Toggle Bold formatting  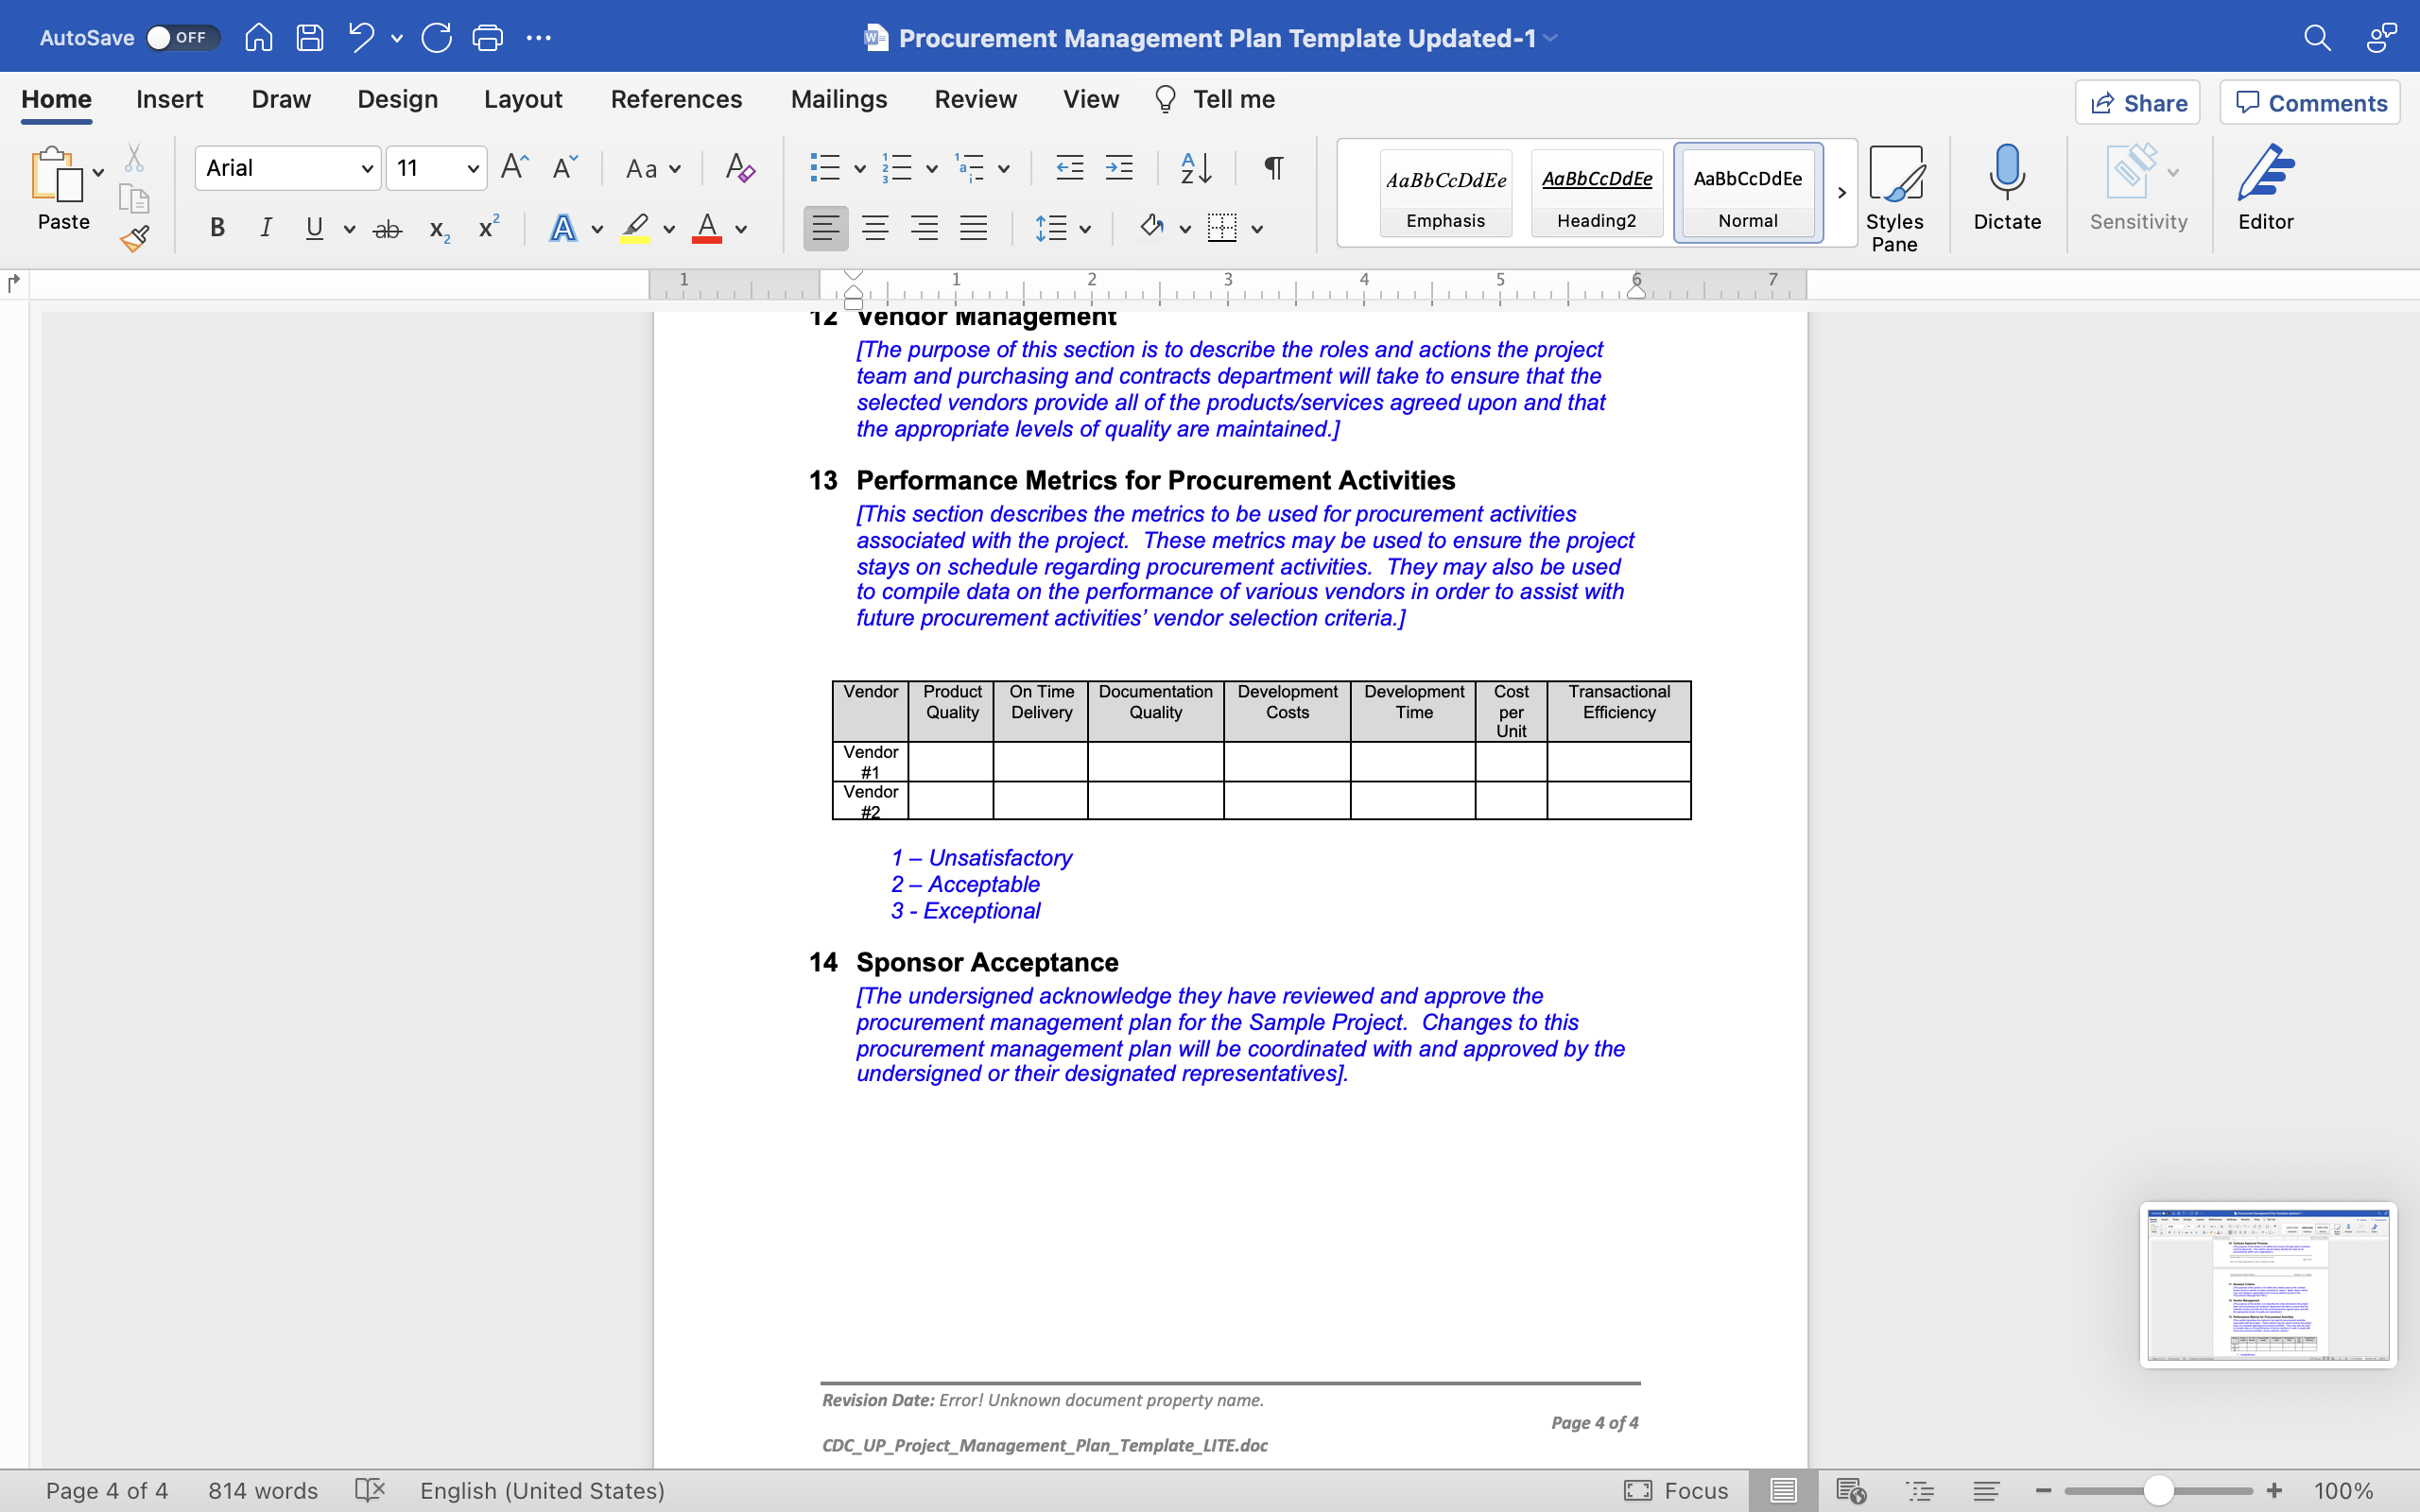coord(217,228)
